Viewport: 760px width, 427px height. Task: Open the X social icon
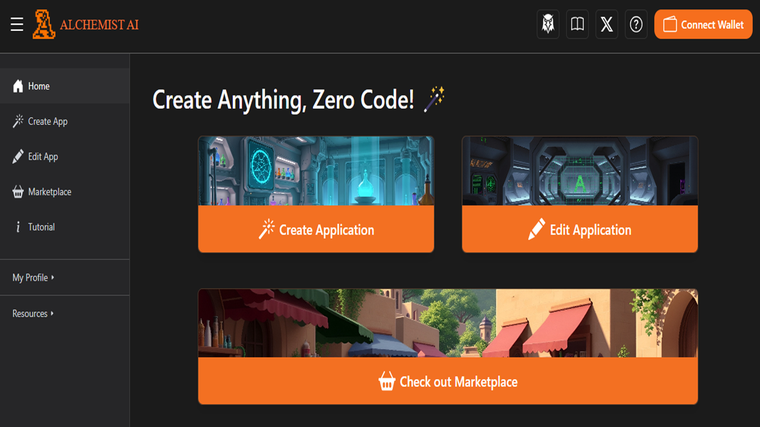(x=607, y=25)
